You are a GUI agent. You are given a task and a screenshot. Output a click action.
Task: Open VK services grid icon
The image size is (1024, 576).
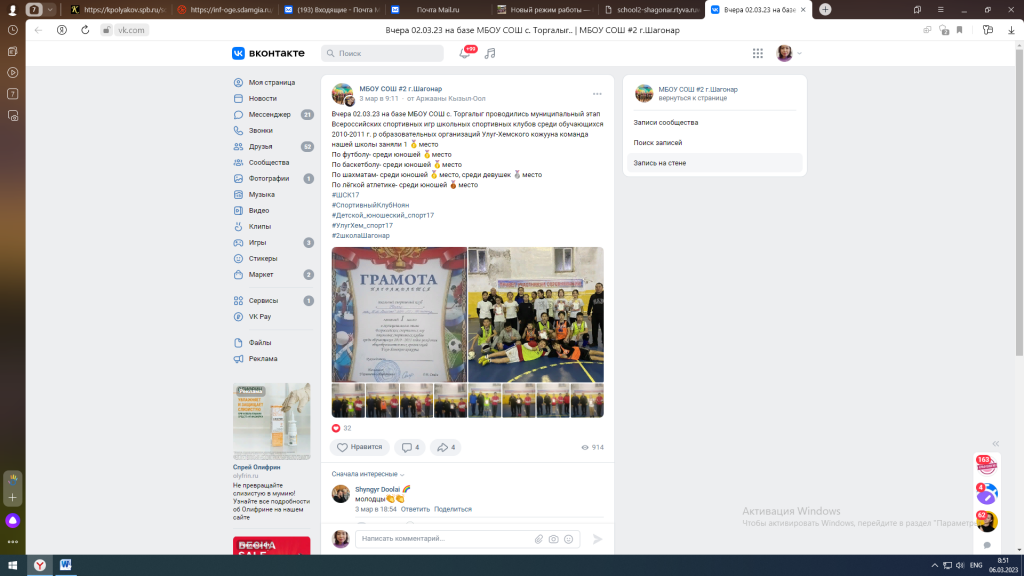(x=757, y=53)
